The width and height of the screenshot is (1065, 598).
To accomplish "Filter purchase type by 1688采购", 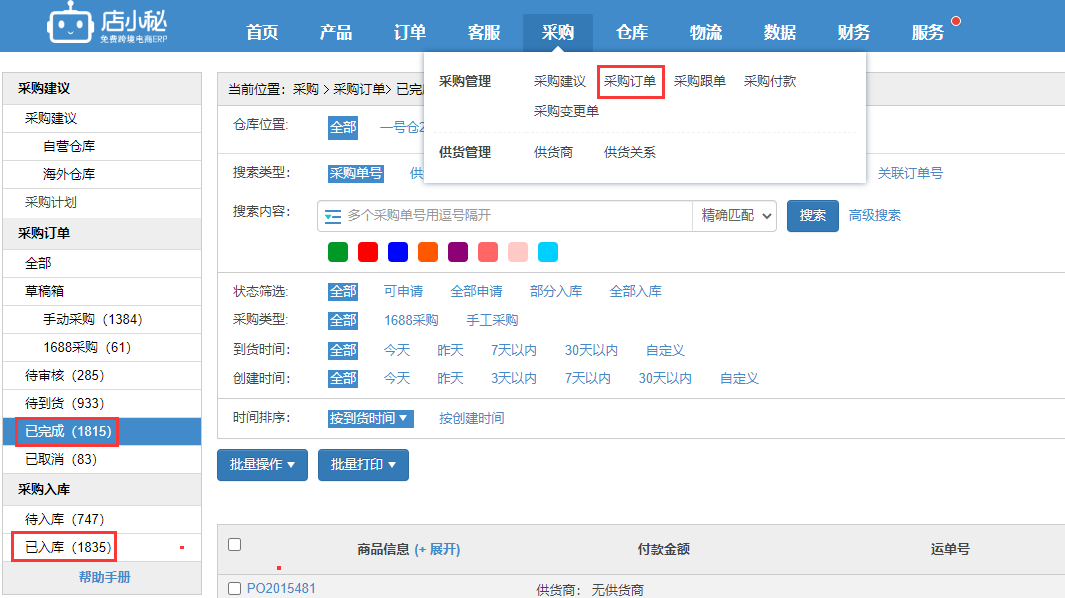I will click(411, 320).
